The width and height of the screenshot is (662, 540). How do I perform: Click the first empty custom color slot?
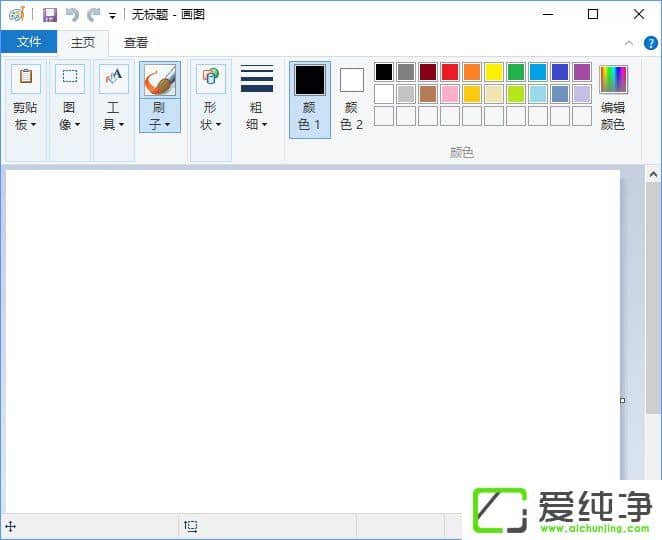coord(384,116)
